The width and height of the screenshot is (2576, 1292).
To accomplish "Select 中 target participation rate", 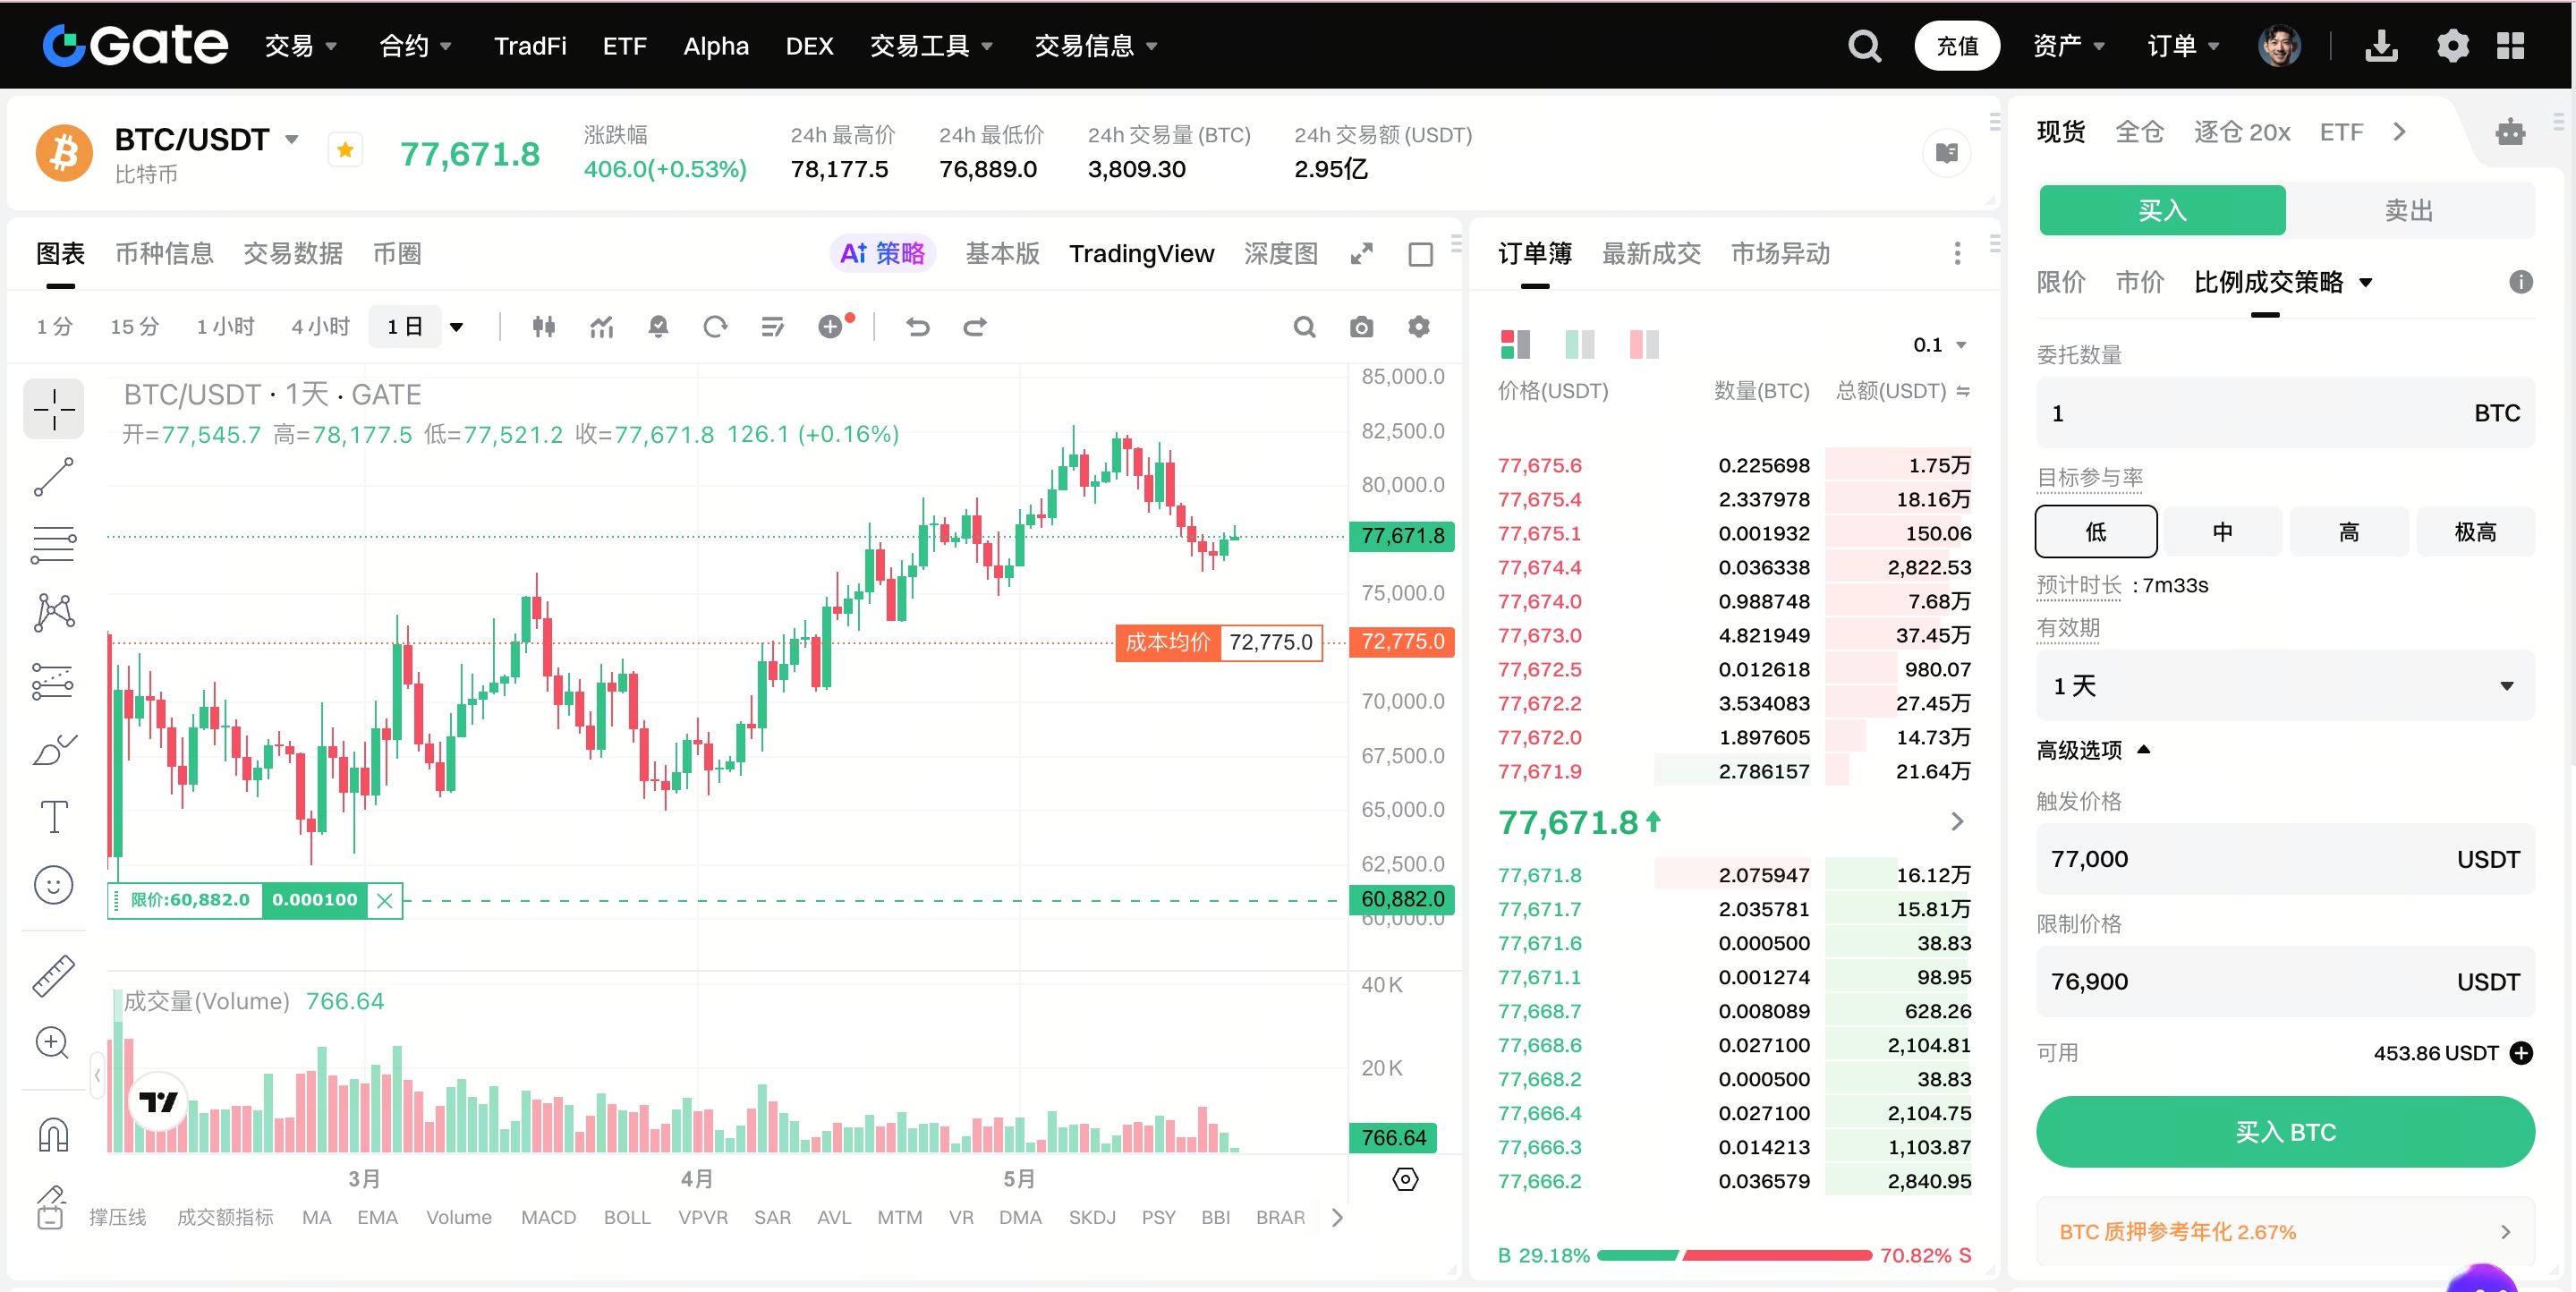I will [x=2222, y=531].
